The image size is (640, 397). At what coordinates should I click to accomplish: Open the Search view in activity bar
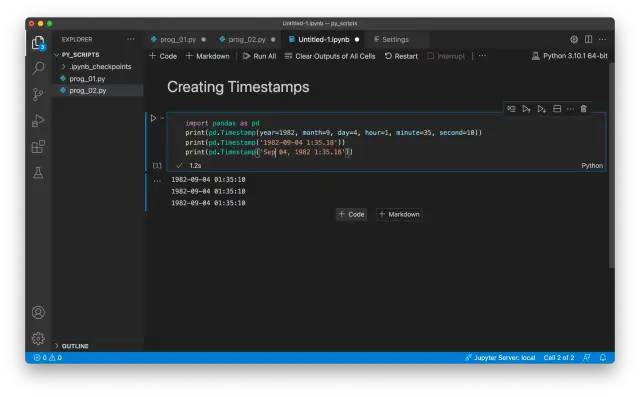[x=38, y=68]
